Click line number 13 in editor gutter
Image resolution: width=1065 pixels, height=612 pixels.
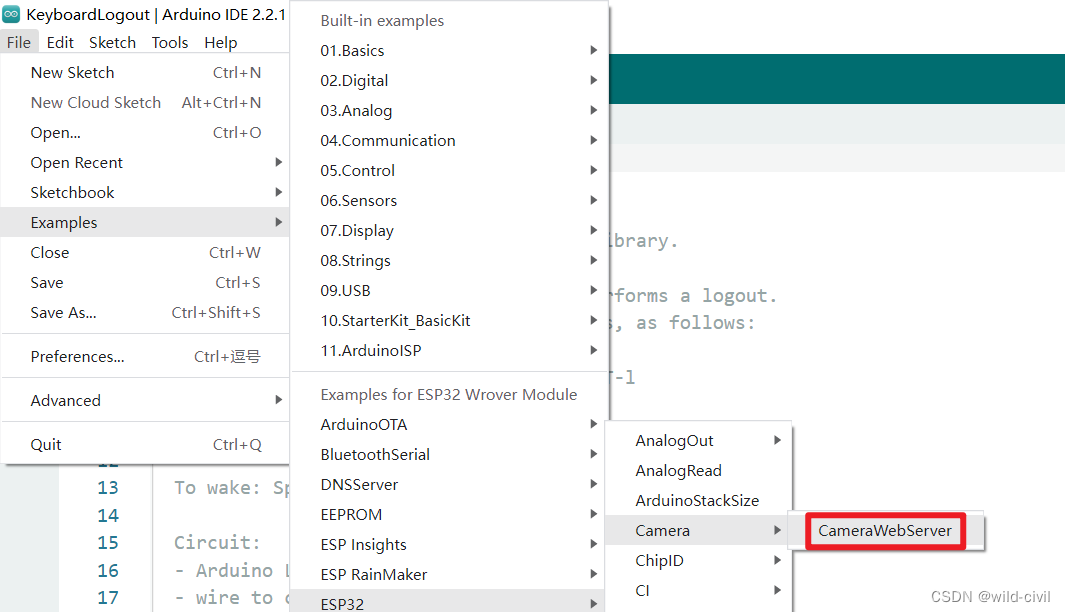tap(107, 488)
